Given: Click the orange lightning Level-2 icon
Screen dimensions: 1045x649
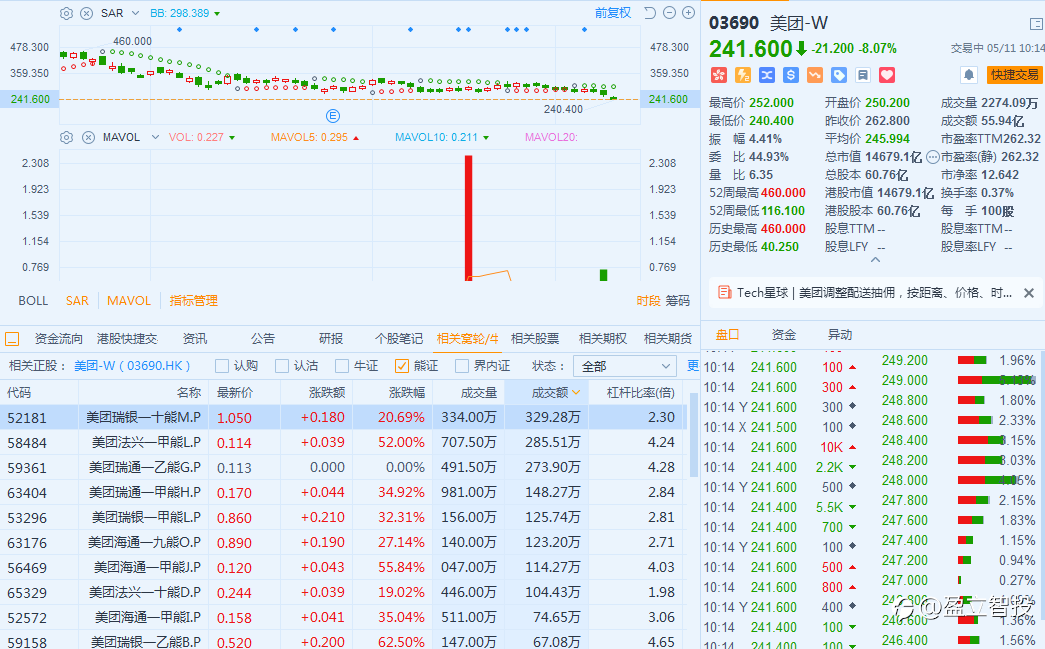Looking at the screenshot, I should pos(742,75).
